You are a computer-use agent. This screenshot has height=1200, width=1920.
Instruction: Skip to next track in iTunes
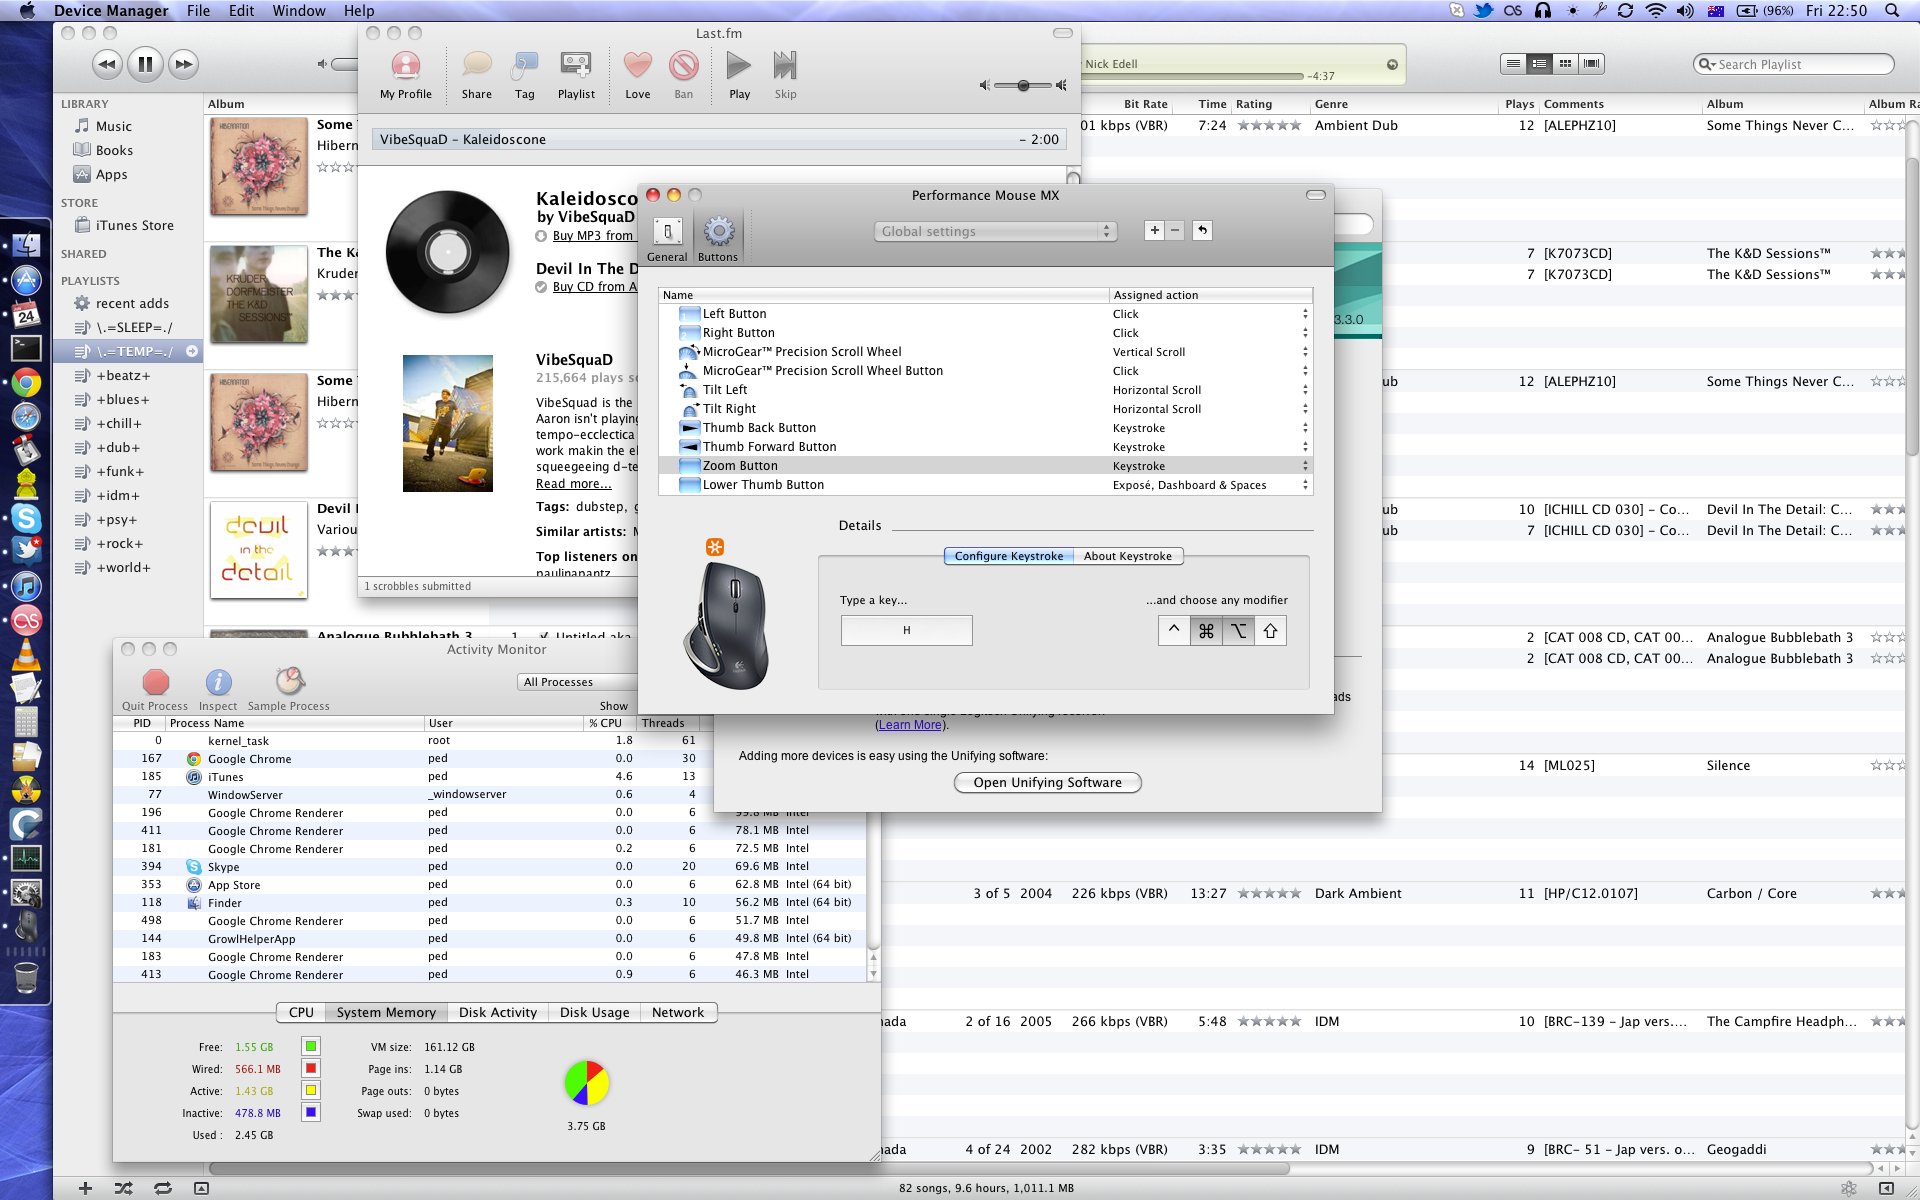184,64
